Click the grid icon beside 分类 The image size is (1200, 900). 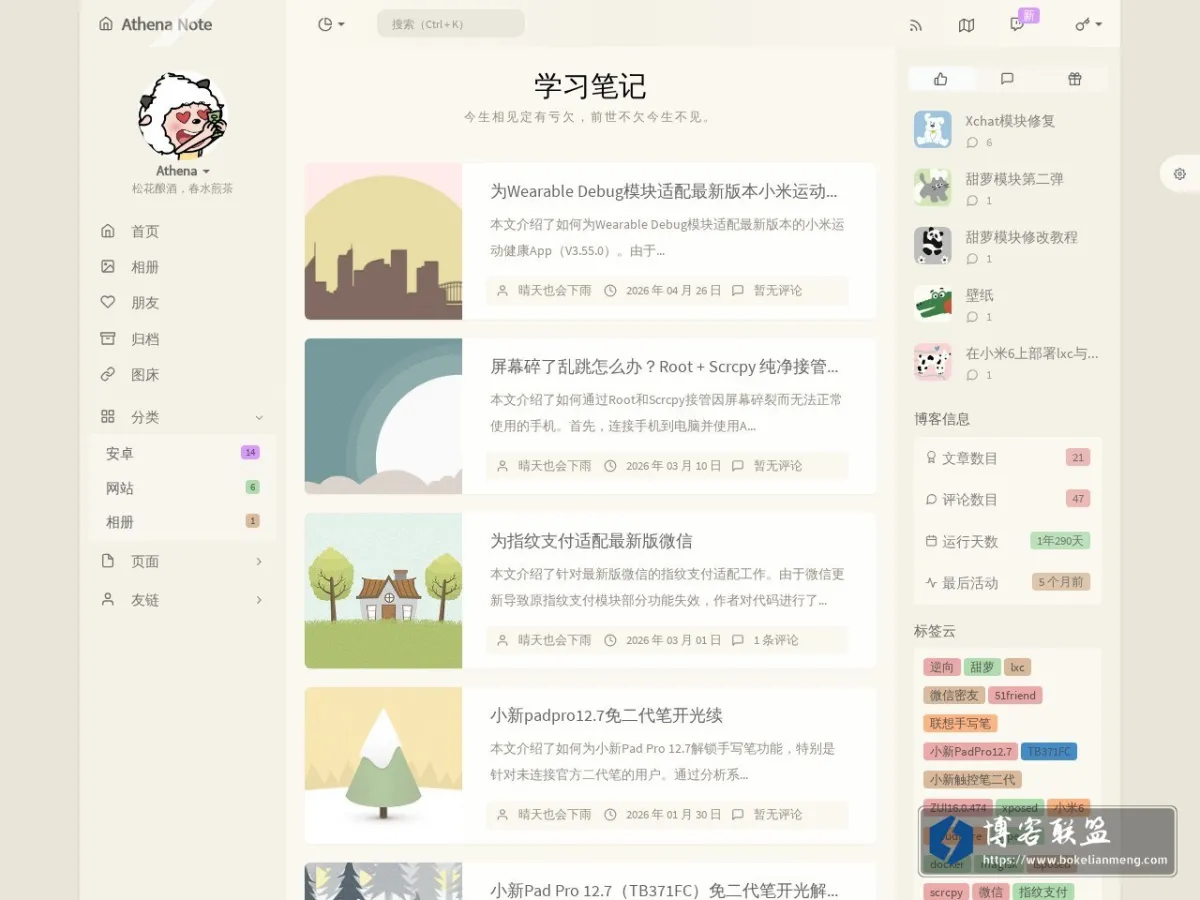108,417
